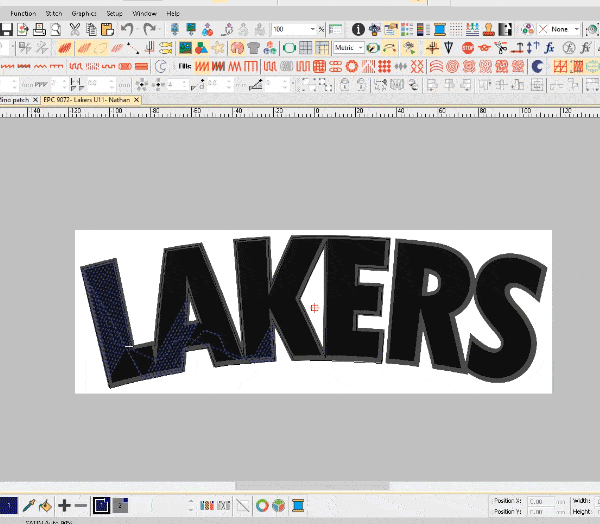Click the Position Y input field
Image resolution: width=600 pixels, height=524 pixels.
541,511
